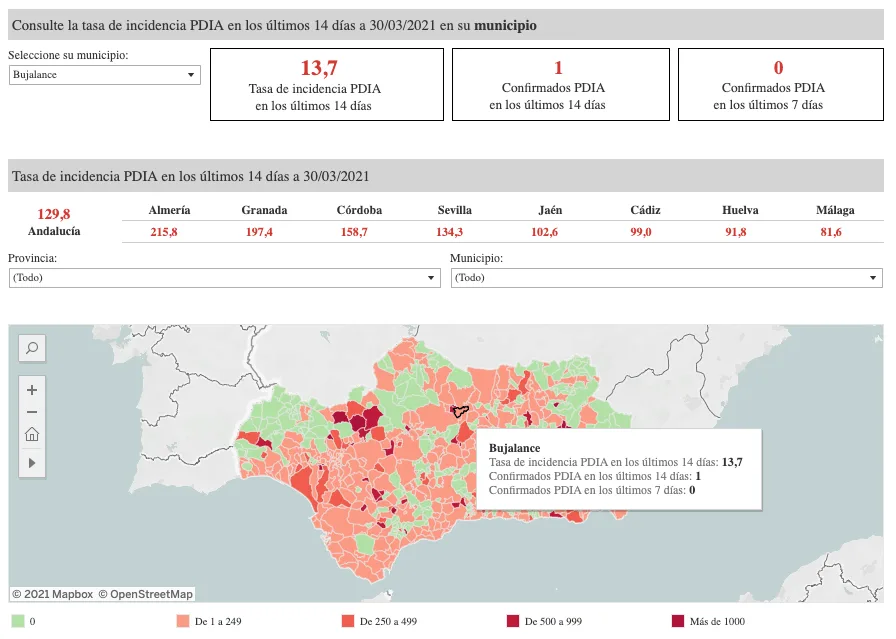896x639 pixels.
Task: Zoom out on the map with minus
Action: pyautogui.click(x=32, y=412)
